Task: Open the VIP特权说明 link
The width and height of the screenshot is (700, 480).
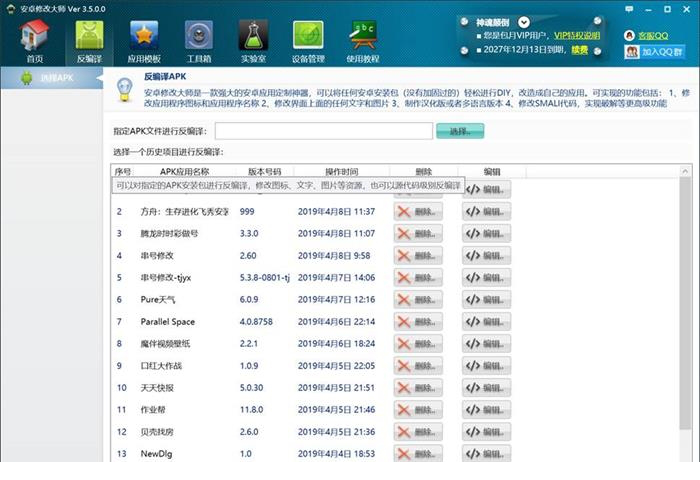Action: (577, 35)
